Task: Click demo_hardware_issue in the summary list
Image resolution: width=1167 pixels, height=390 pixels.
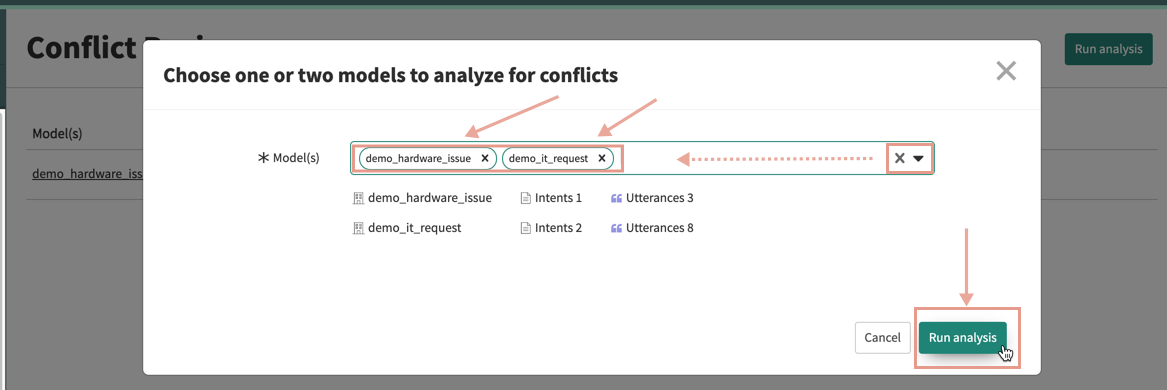Action: pyautogui.click(x=430, y=198)
